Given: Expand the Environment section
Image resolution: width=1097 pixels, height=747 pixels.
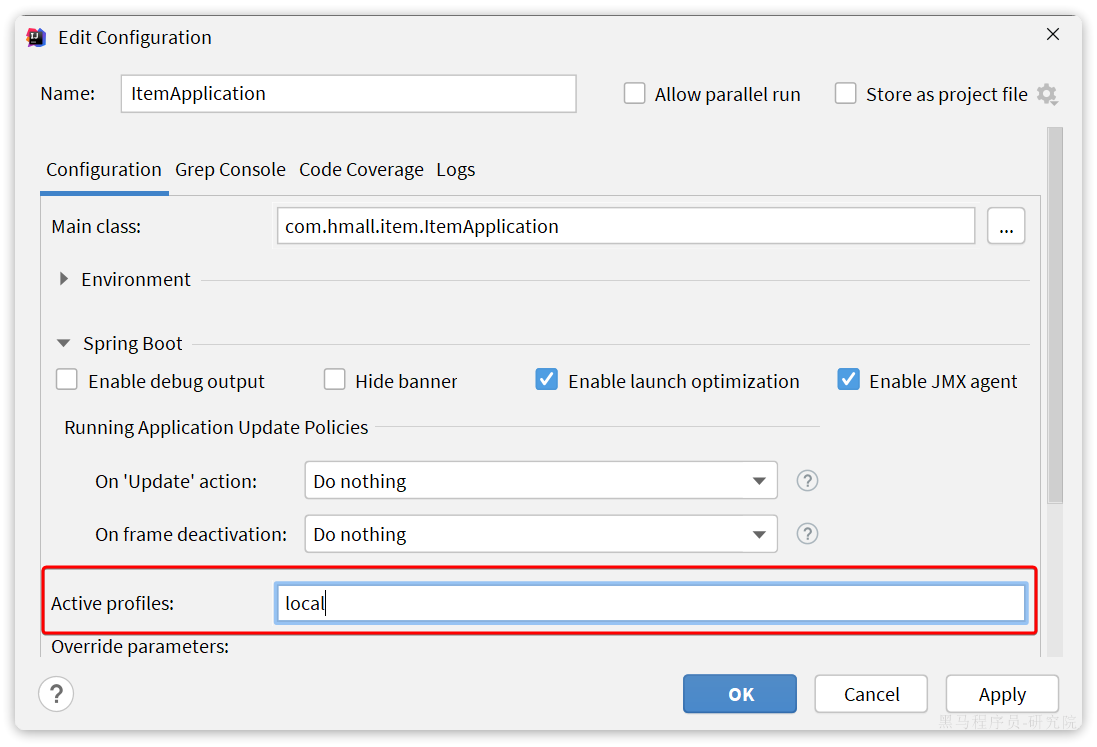Looking at the screenshot, I should click(x=65, y=280).
